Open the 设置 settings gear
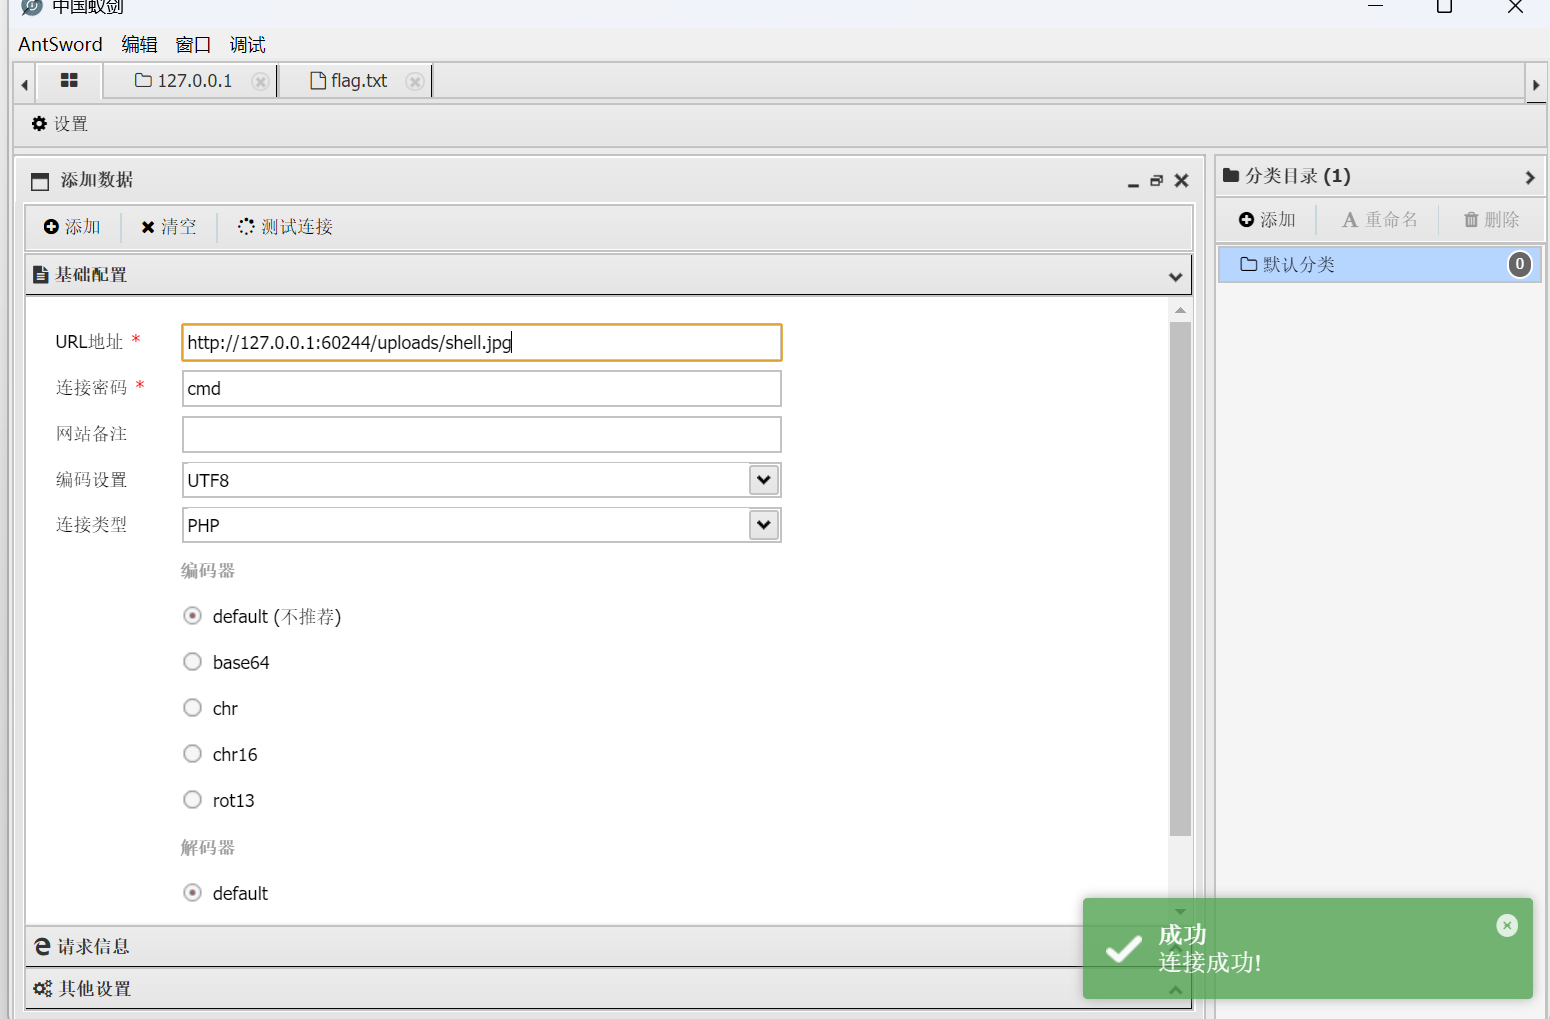The image size is (1550, 1019). [x=60, y=124]
